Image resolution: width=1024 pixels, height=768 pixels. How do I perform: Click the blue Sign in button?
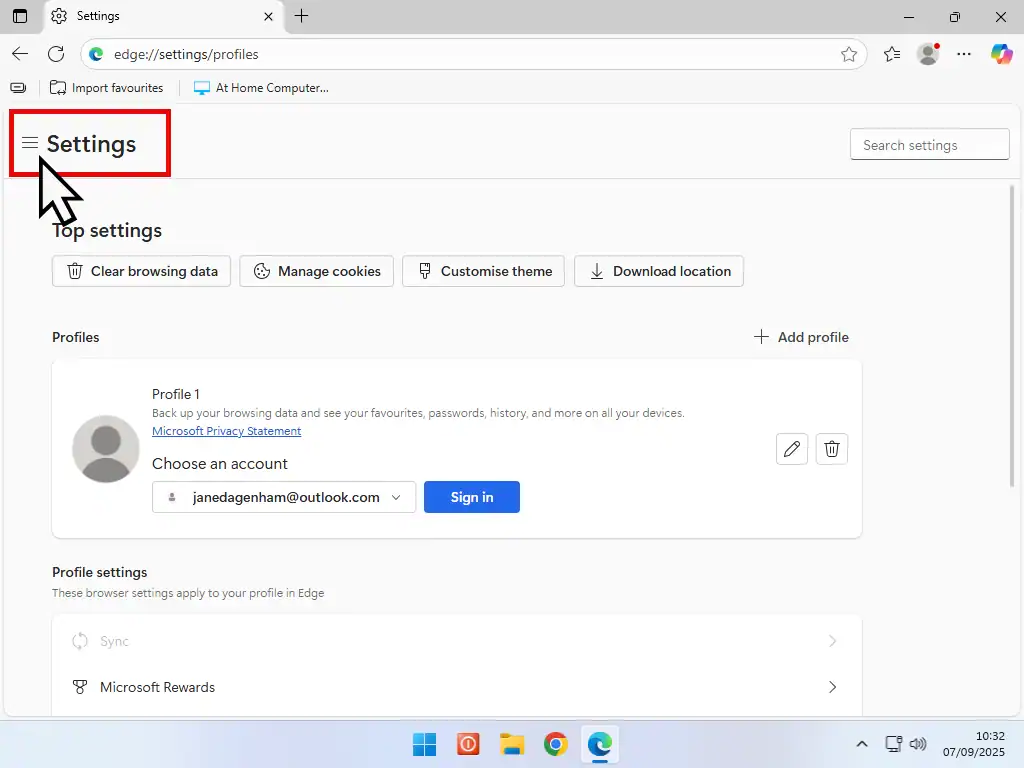coord(472,497)
